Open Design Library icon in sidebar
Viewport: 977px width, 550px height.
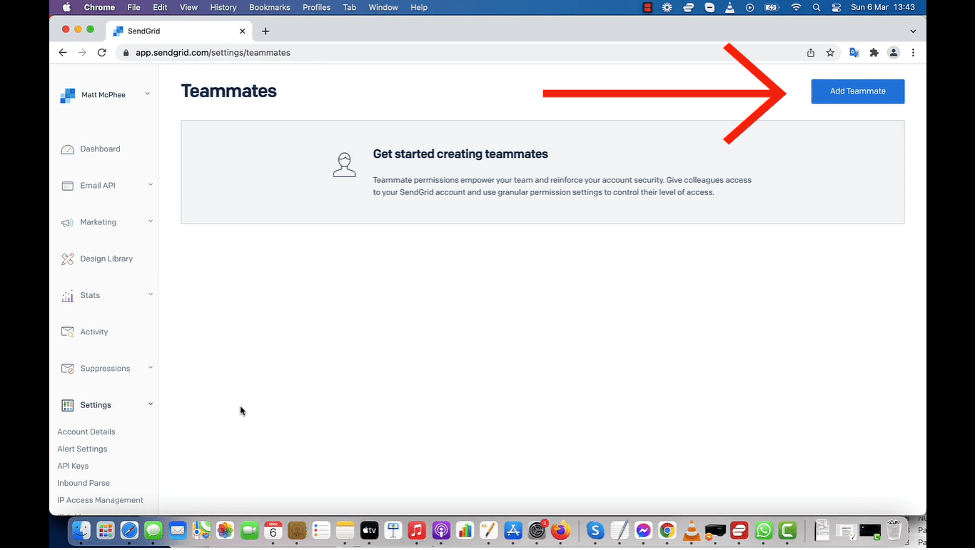pos(67,259)
